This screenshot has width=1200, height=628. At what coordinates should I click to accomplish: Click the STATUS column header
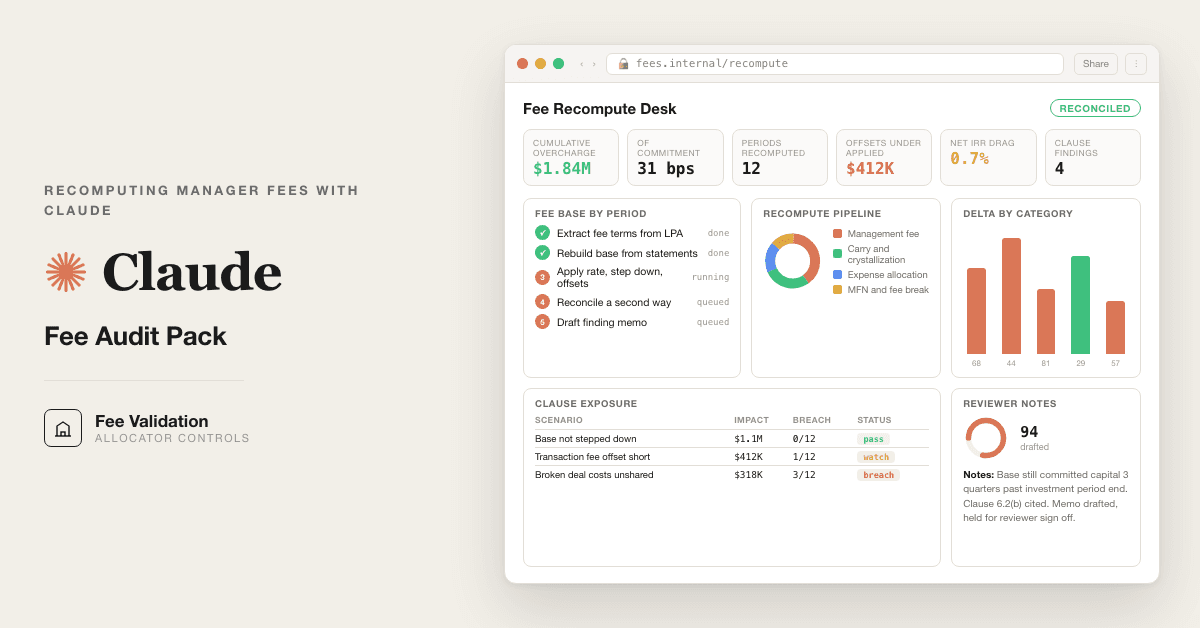click(x=874, y=420)
